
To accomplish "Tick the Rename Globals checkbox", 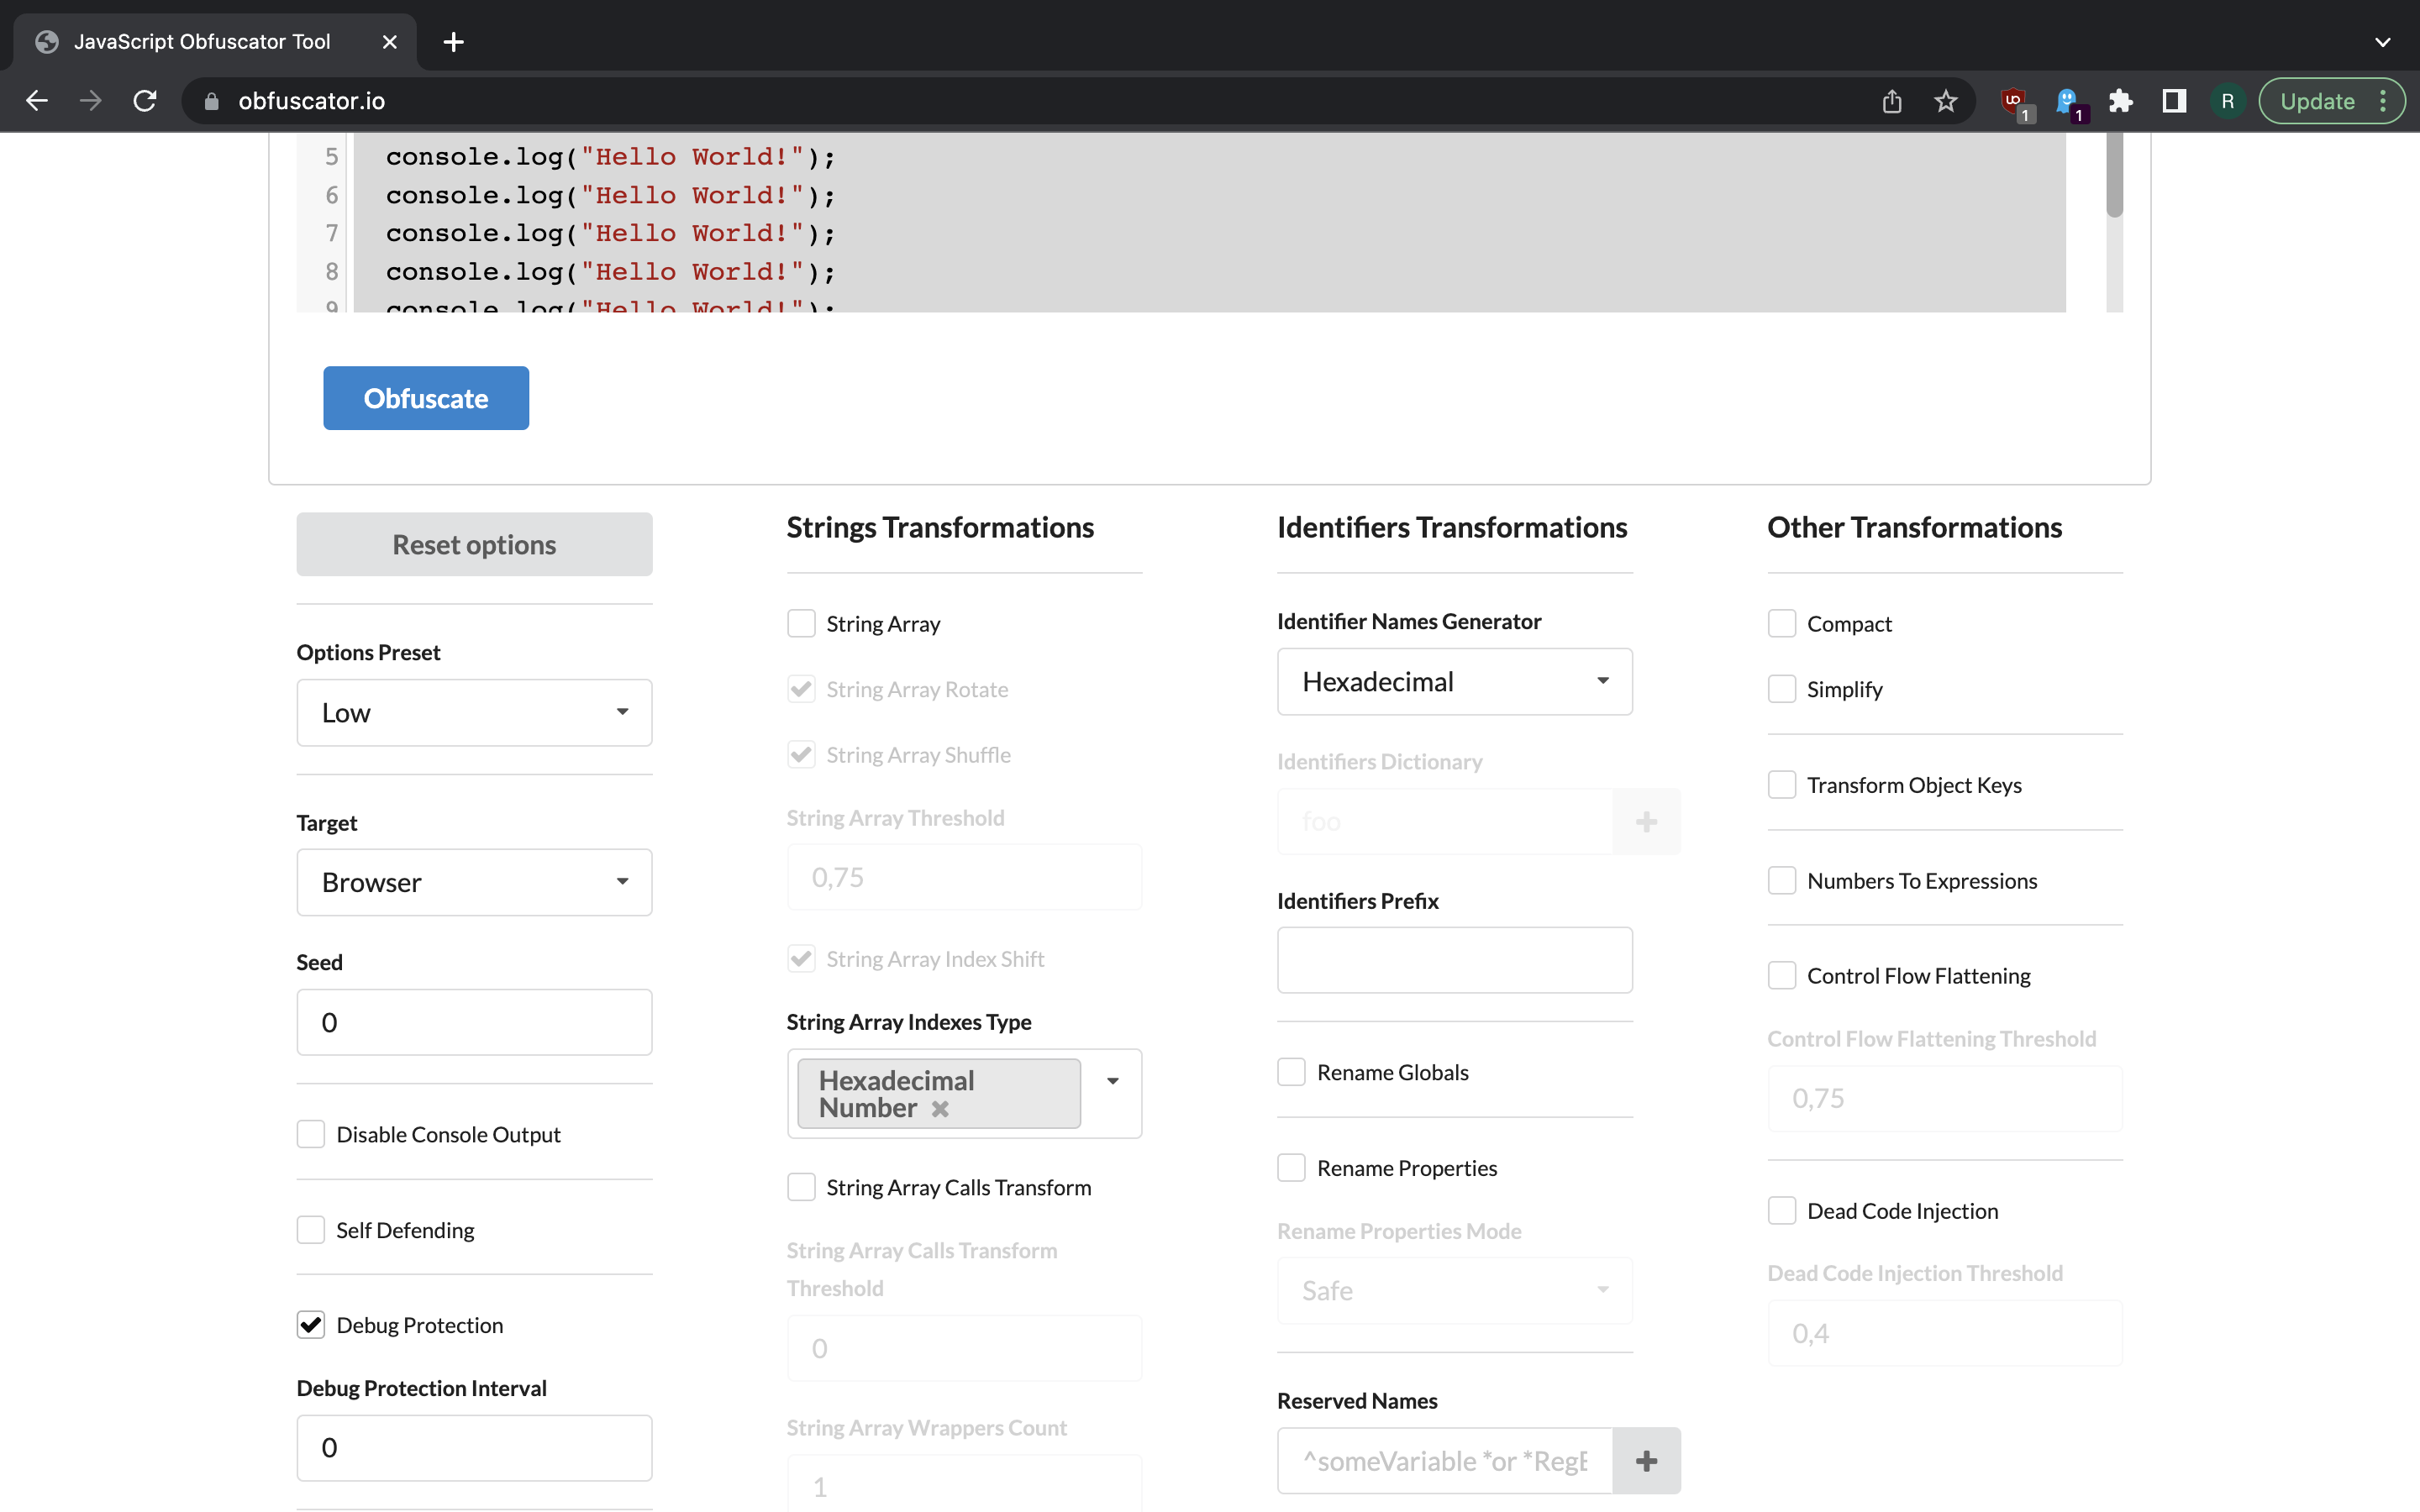I will [1292, 1072].
